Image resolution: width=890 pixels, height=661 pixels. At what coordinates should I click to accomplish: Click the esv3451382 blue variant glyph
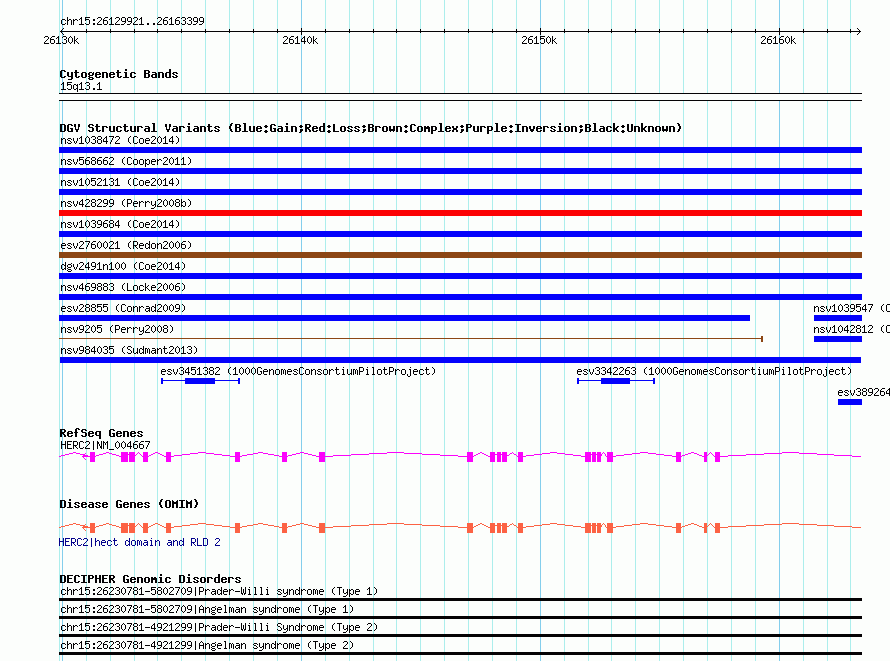click(200, 381)
